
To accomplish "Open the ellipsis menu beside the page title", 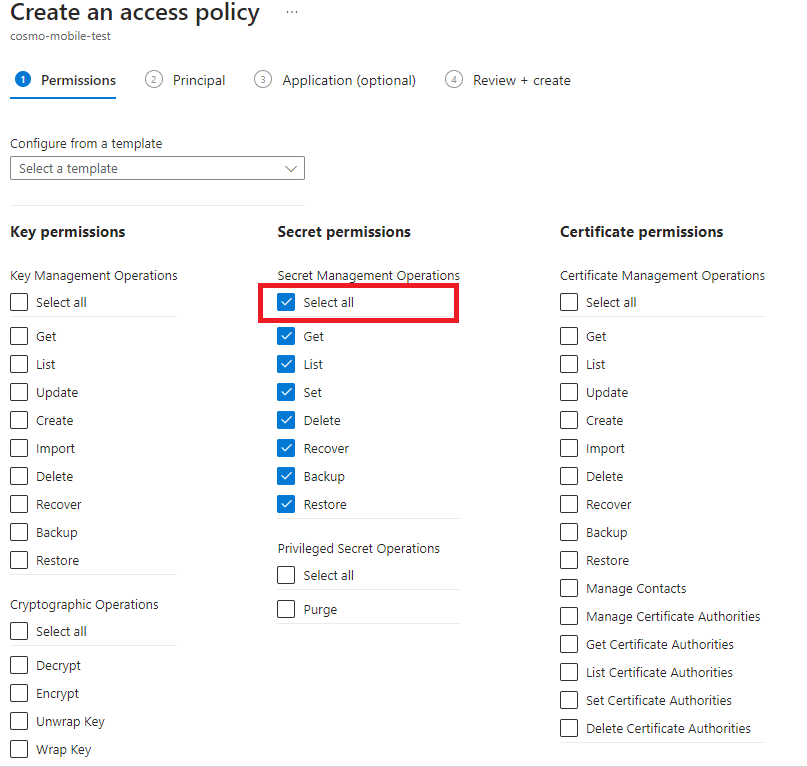I will point(293,12).
